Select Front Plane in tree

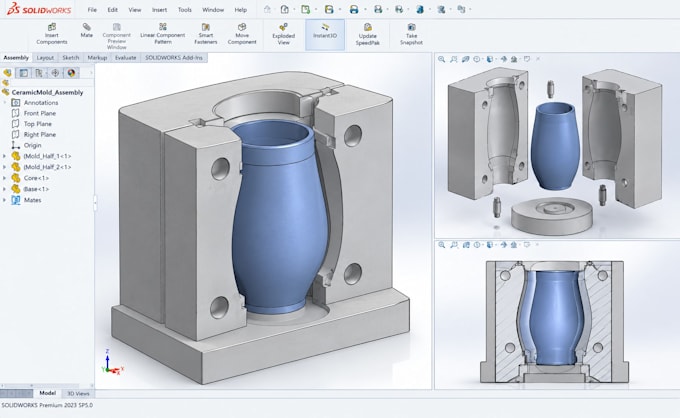point(39,113)
